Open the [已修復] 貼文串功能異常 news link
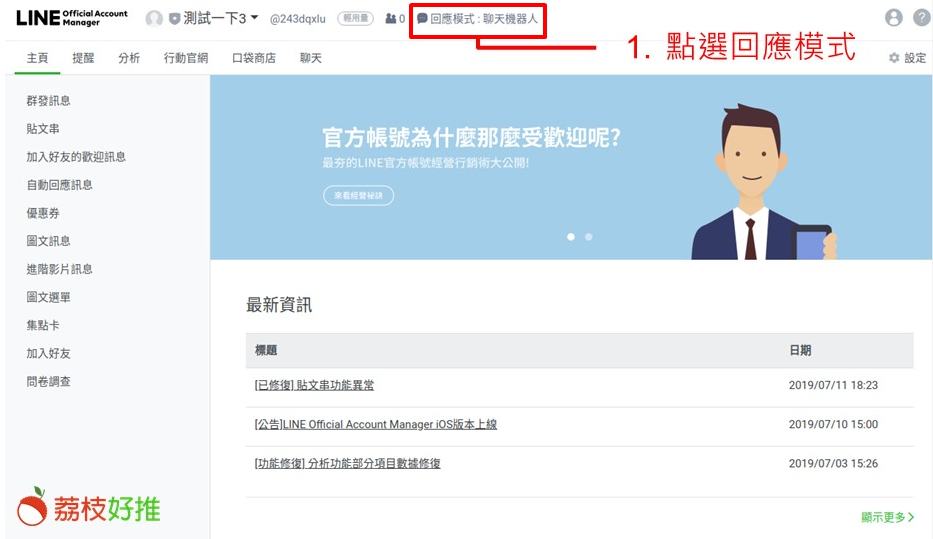 pyautogui.click(x=314, y=385)
